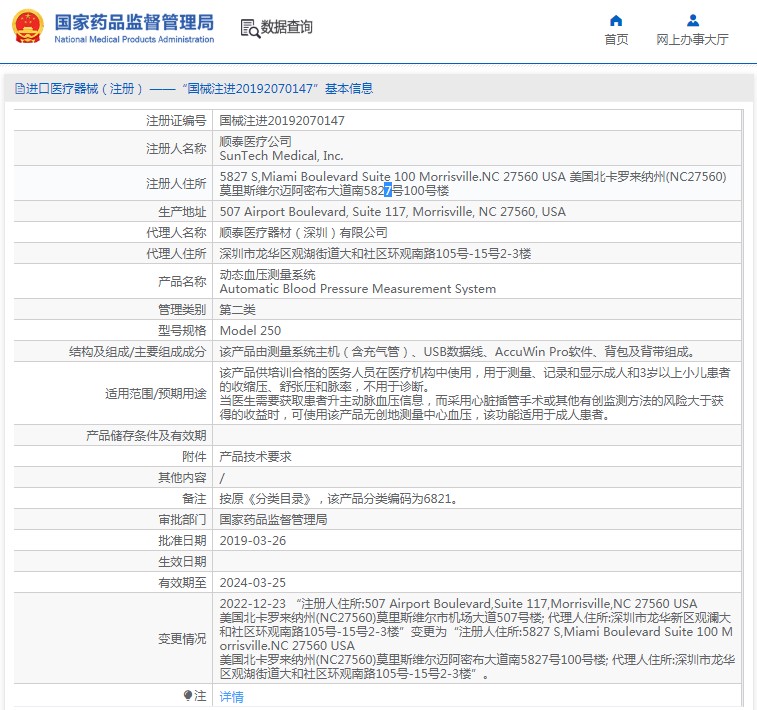The height and width of the screenshot is (710, 757).
Task: Click the 其他内容 label
Action: (x=182, y=477)
